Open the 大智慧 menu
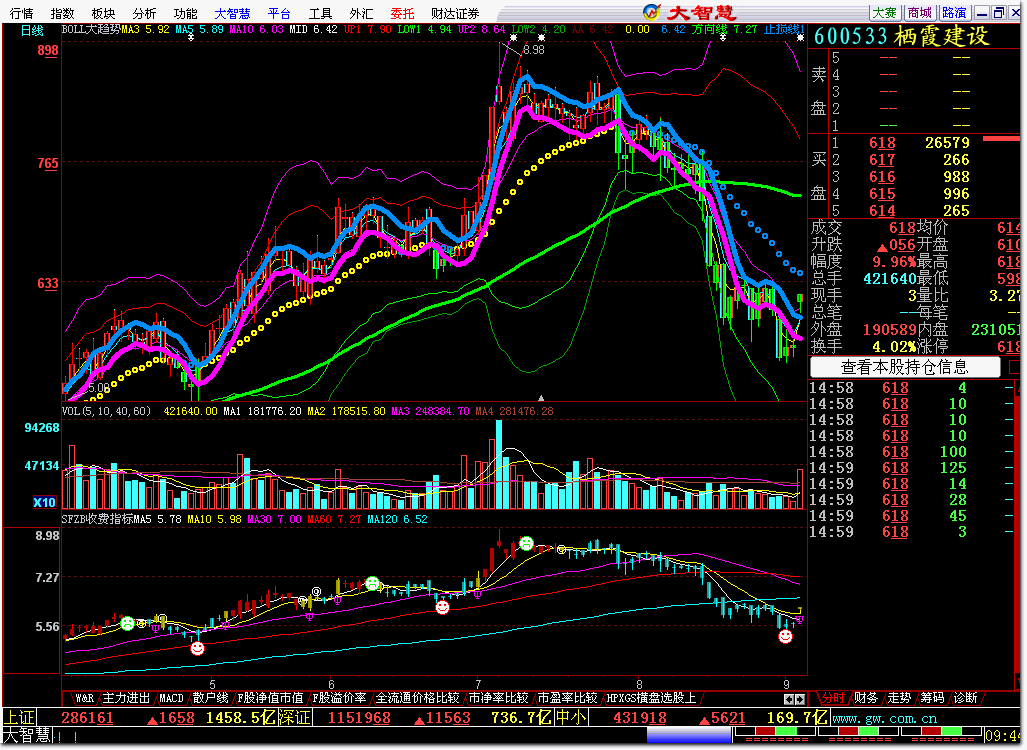The height and width of the screenshot is (750, 1027). 233,13
